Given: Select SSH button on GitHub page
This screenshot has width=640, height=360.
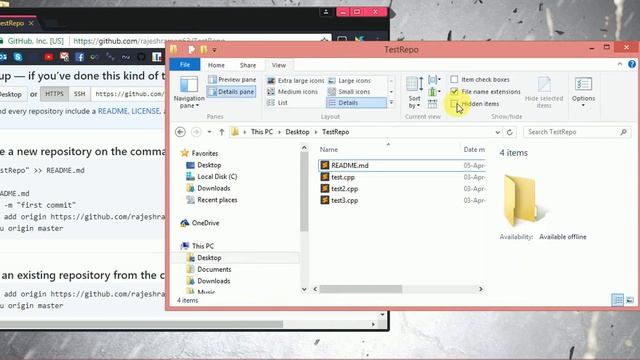Looking at the screenshot, I should 80,94.
